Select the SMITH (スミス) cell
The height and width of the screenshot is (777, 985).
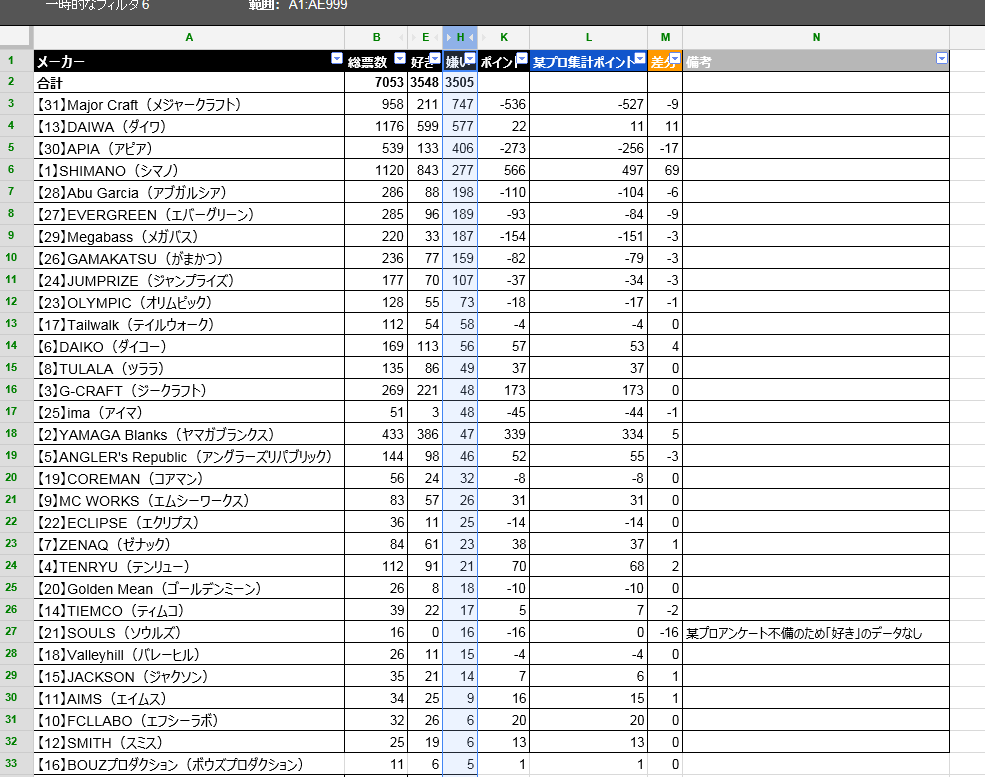[189, 742]
